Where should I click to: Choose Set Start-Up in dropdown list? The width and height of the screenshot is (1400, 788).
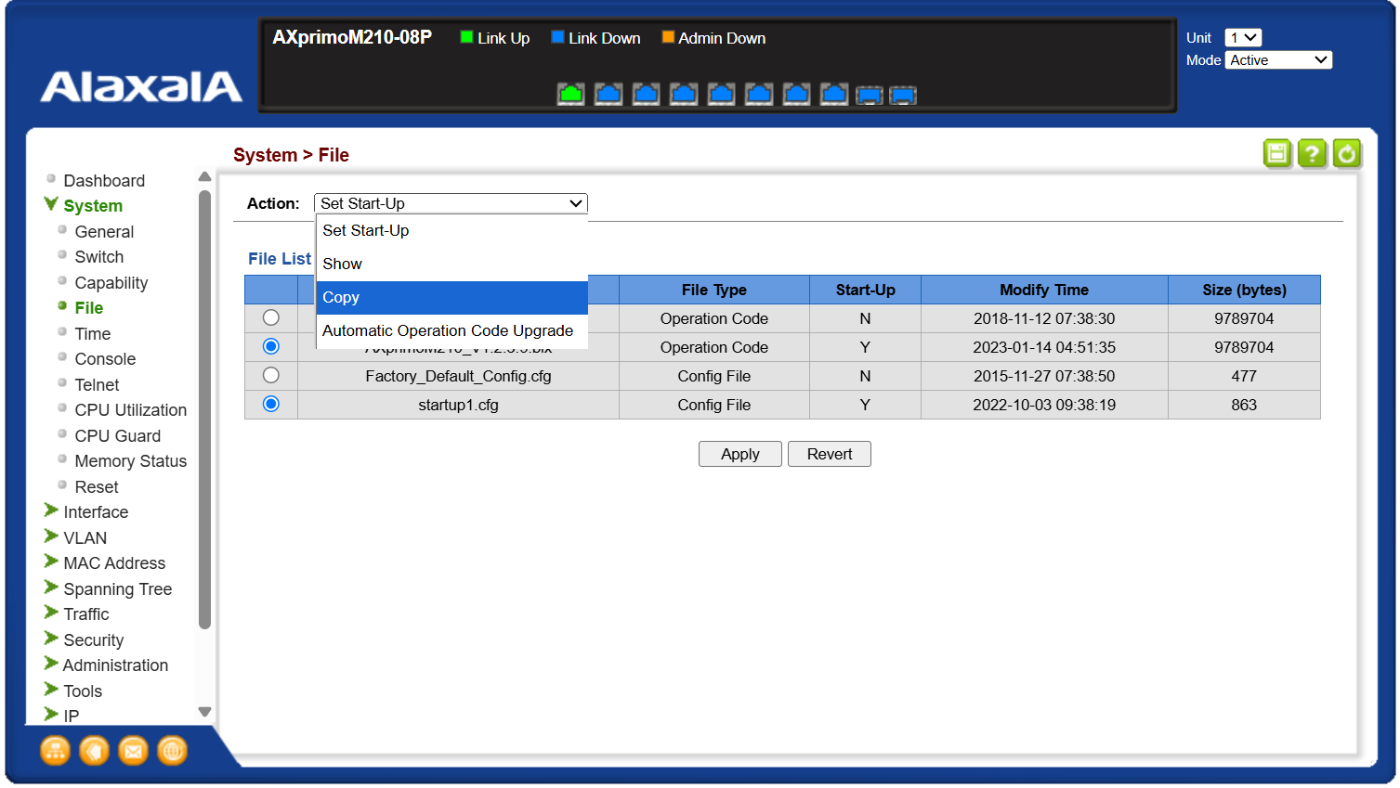(x=452, y=230)
